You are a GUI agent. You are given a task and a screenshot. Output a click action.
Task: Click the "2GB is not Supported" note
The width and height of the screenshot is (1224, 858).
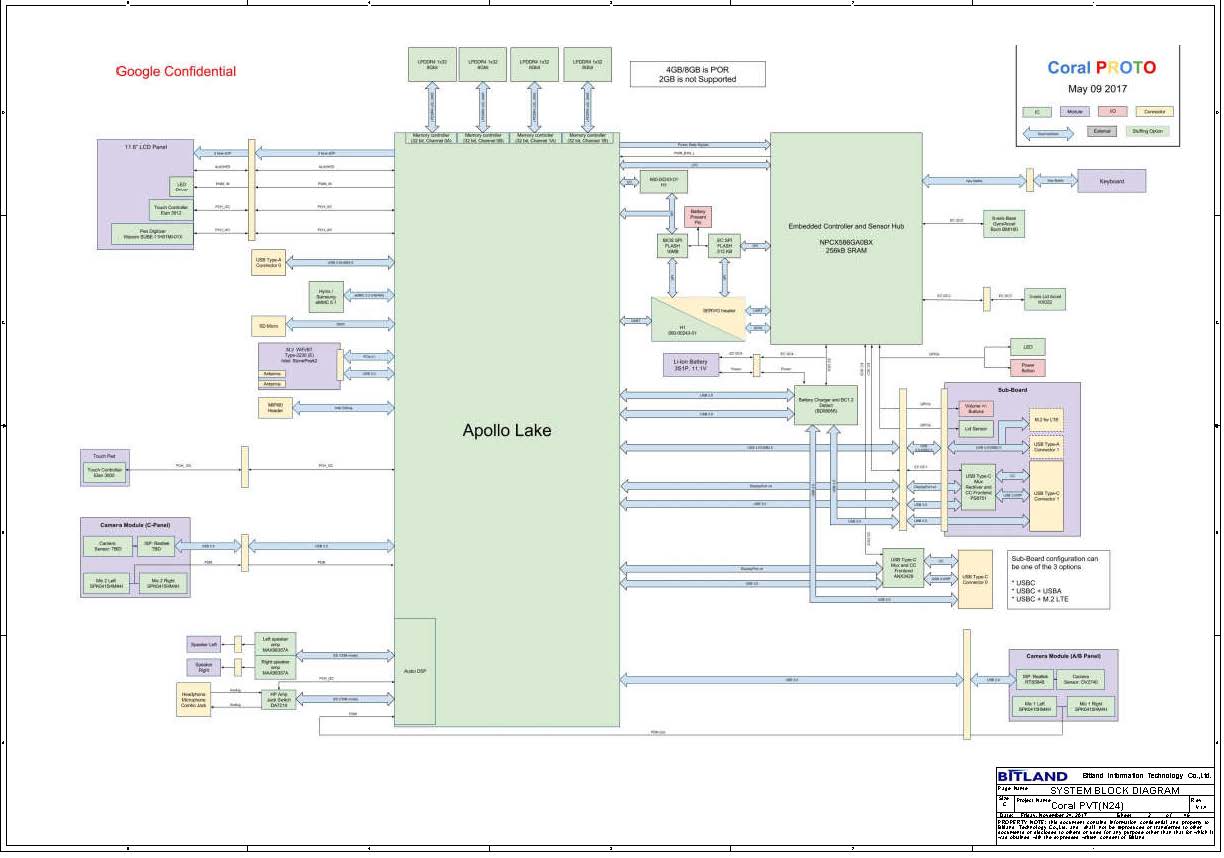pos(696,79)
